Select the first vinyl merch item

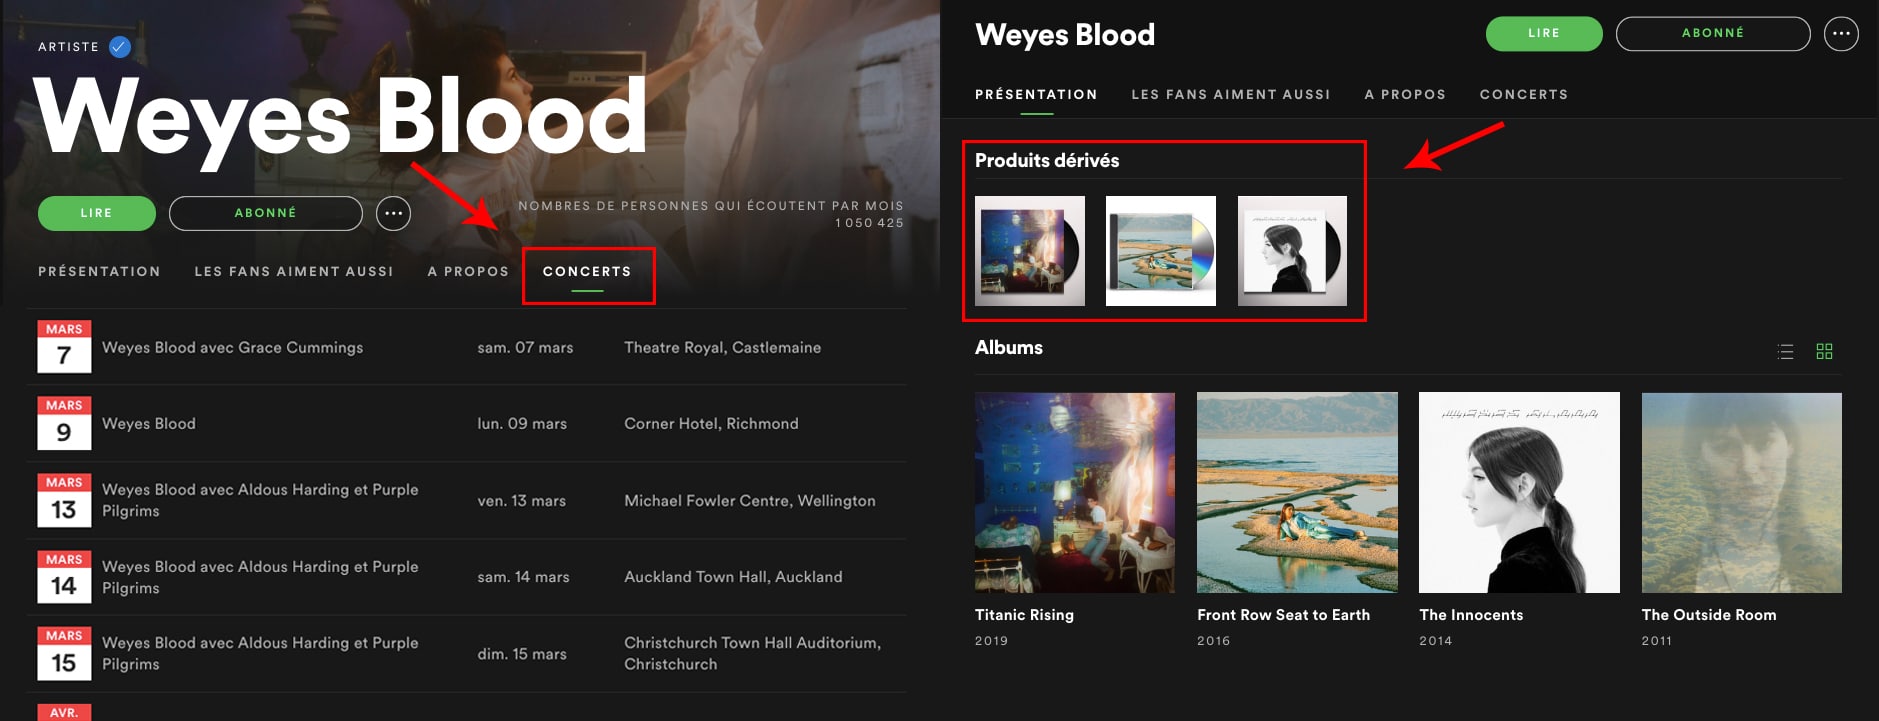coord(1030,251)
